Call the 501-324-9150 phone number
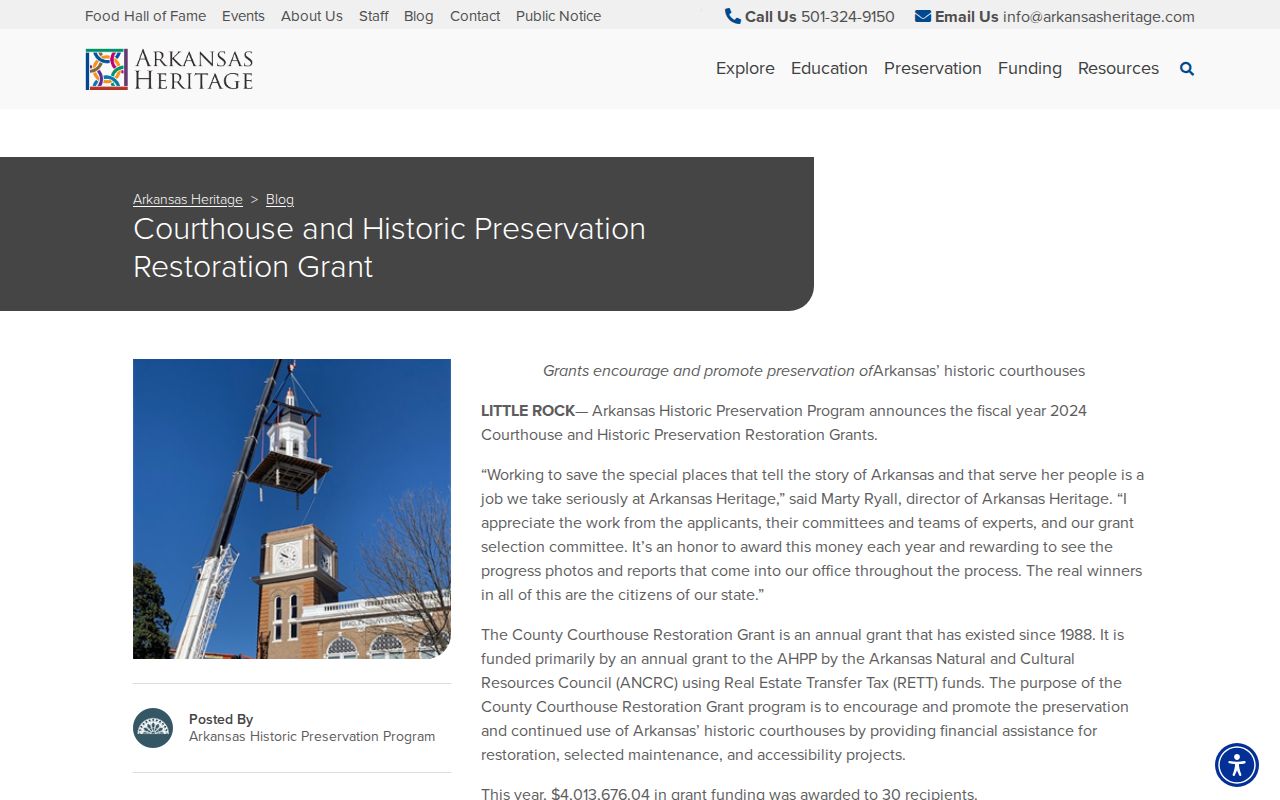This screenshot has height=800, width=1280. [848, 17]
